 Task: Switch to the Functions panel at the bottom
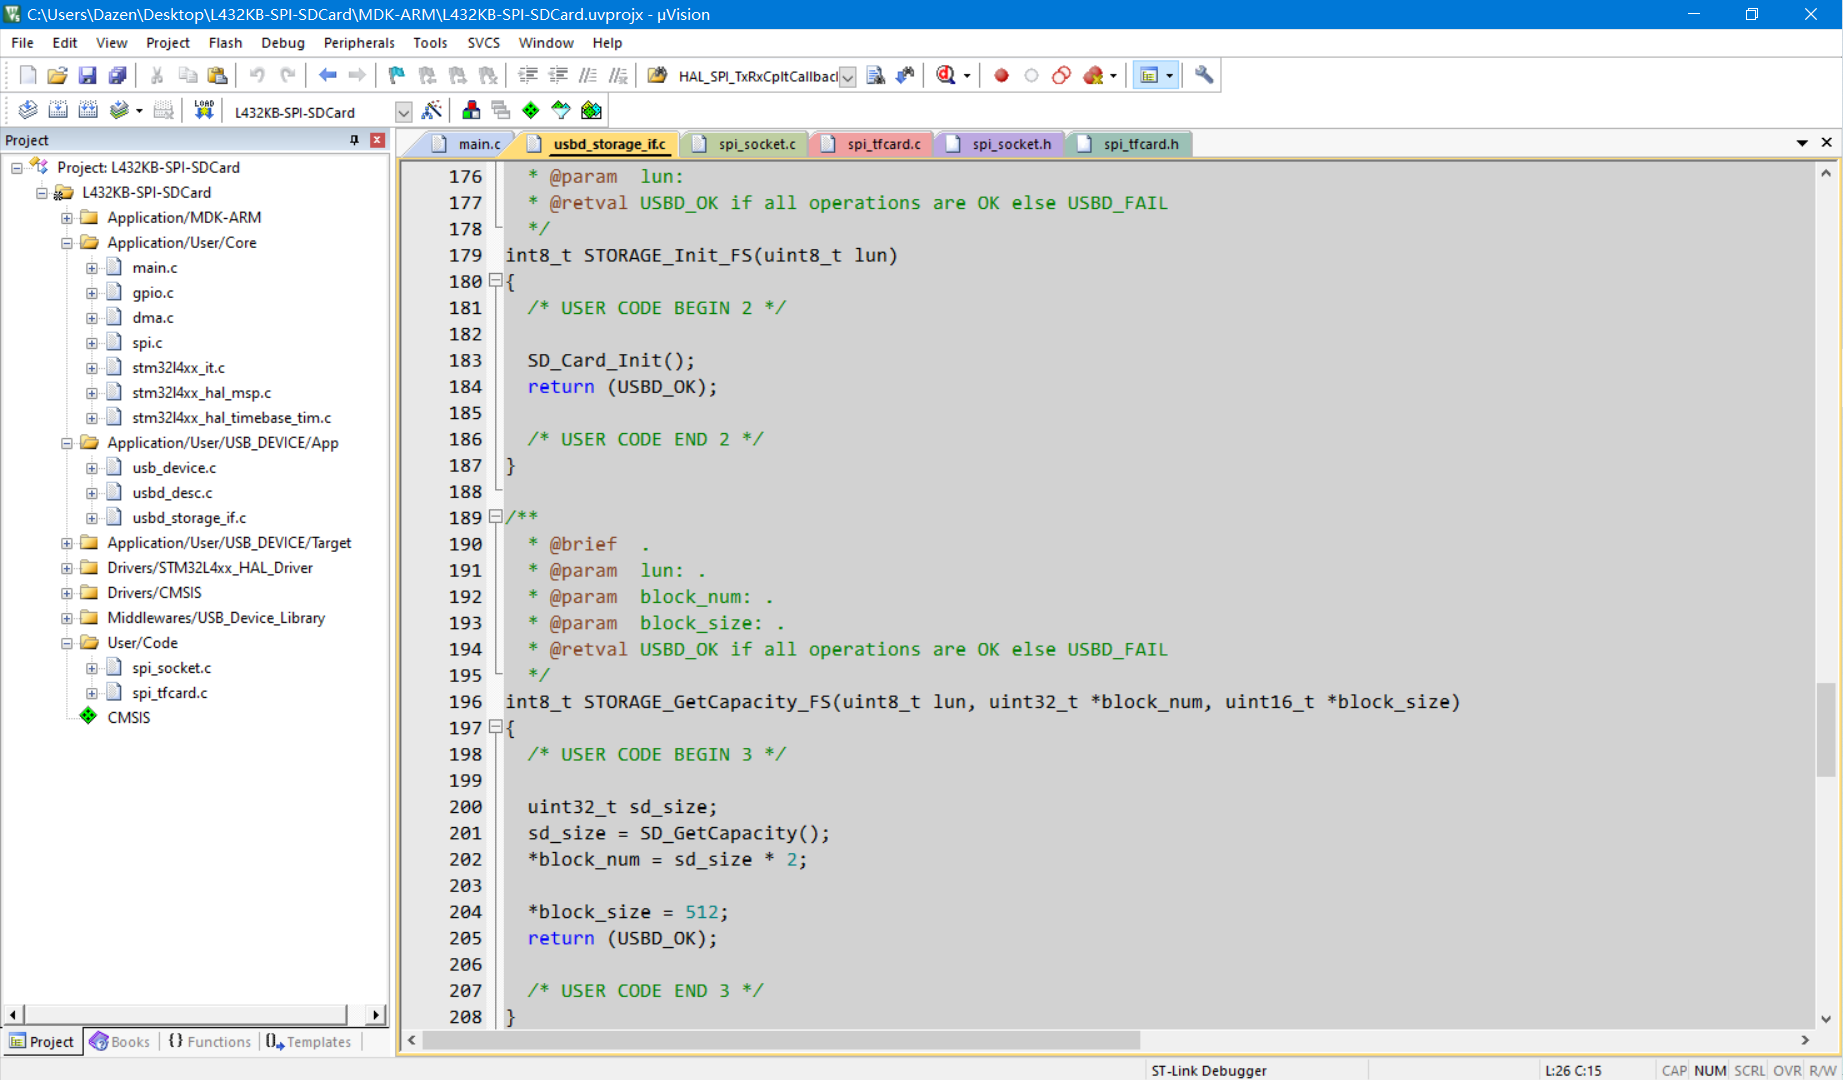208,1041
